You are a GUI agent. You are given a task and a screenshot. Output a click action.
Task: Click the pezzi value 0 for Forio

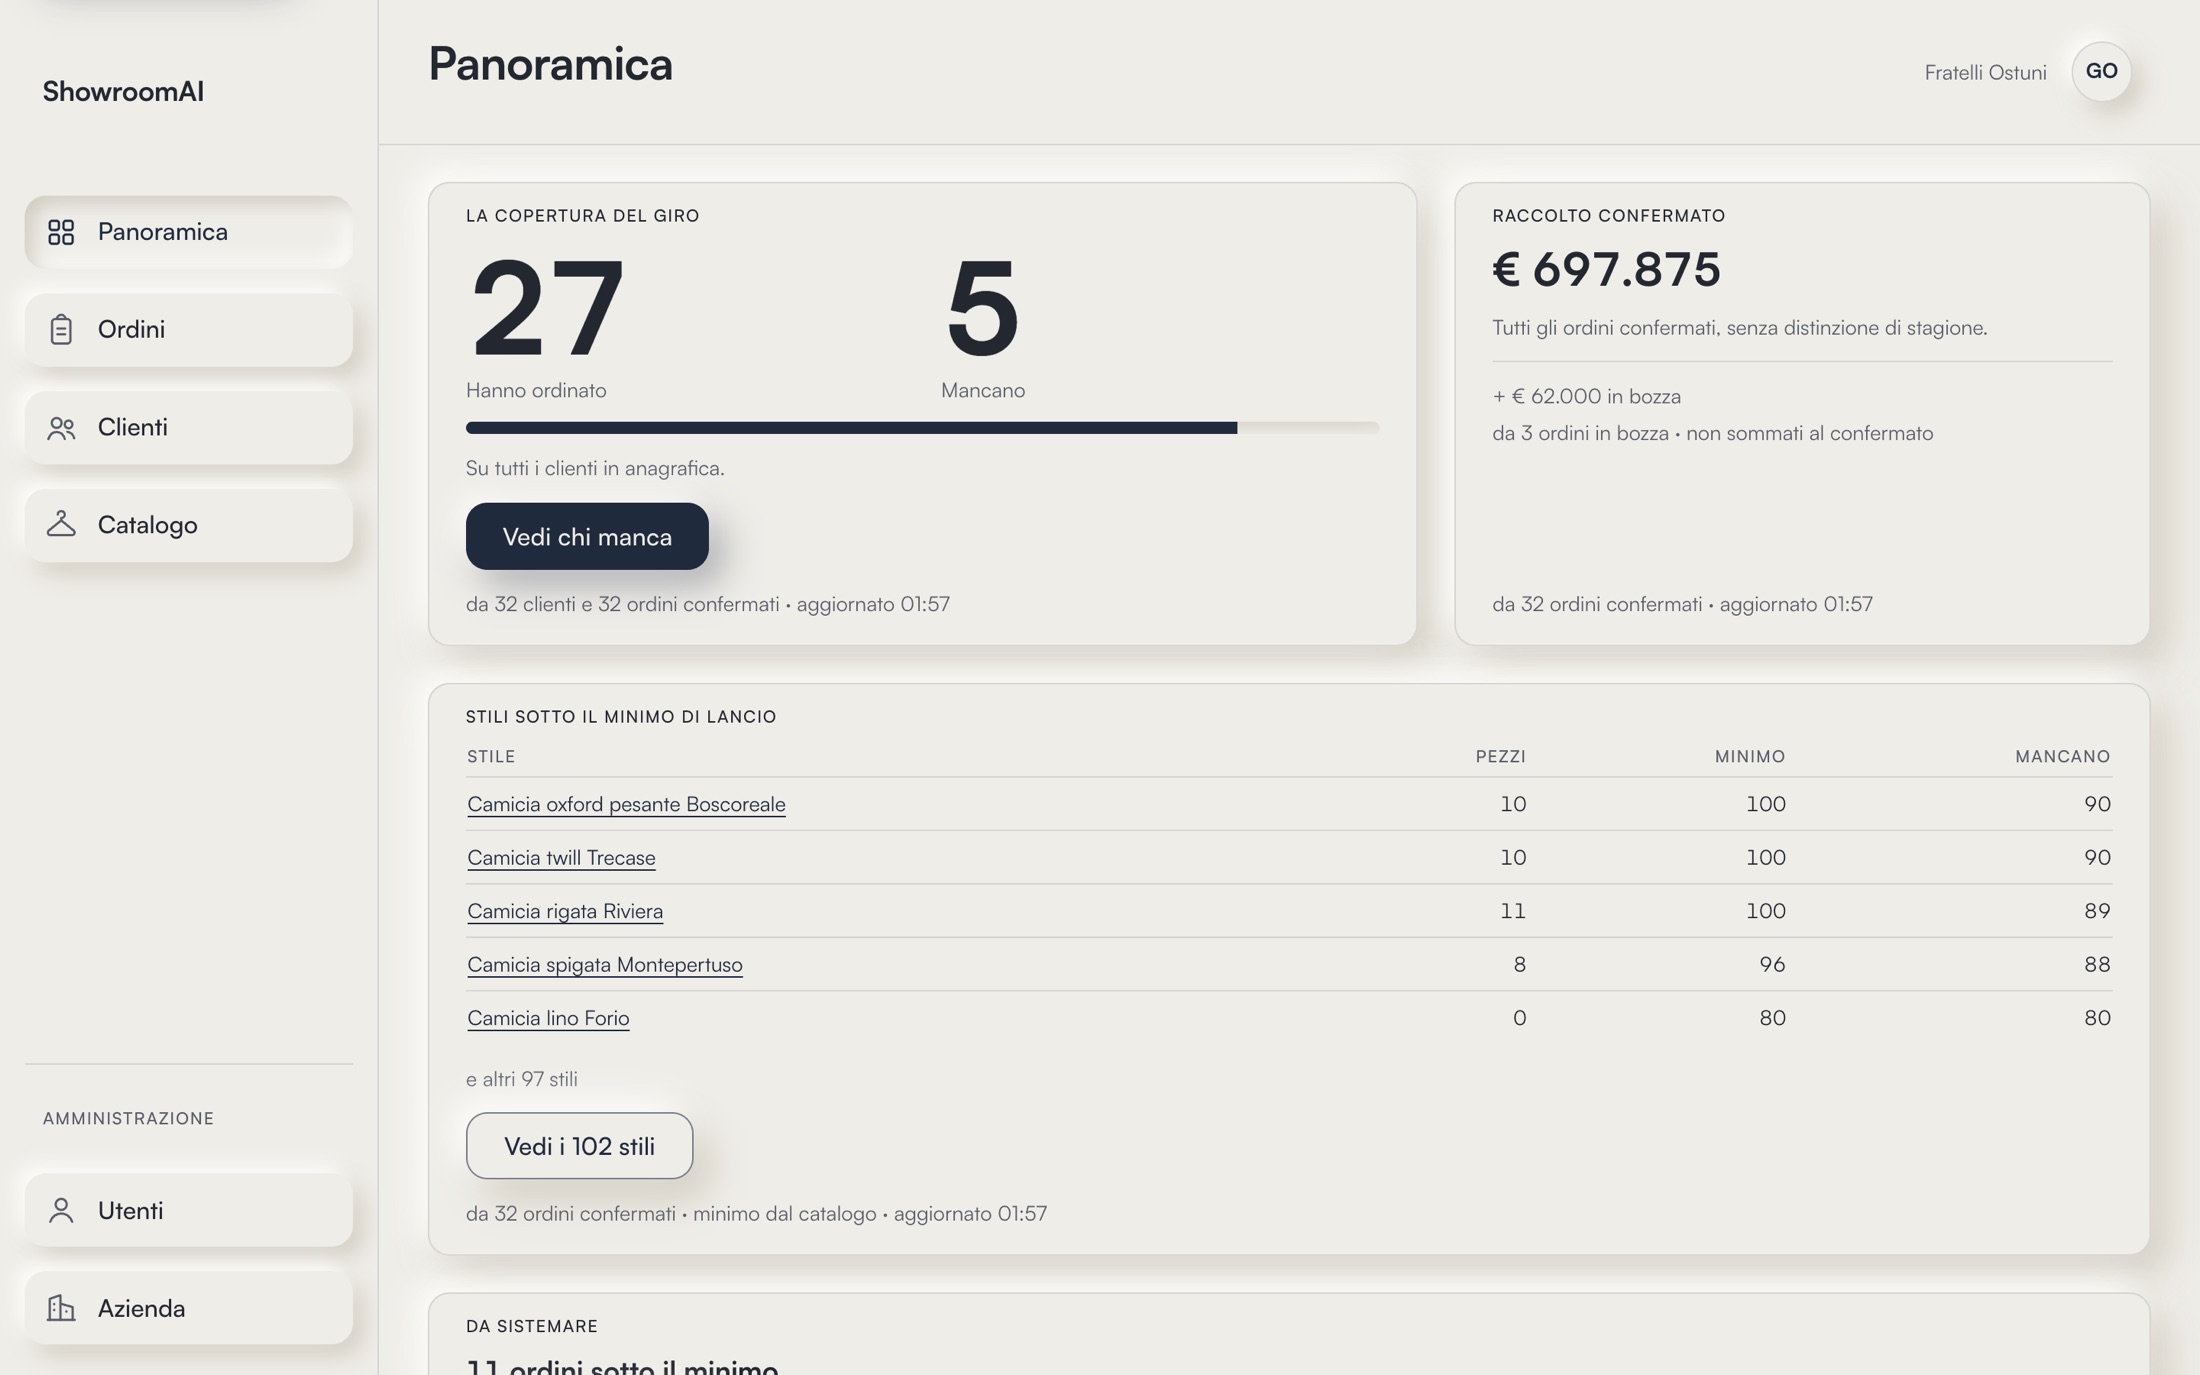pos(1519,1018)
